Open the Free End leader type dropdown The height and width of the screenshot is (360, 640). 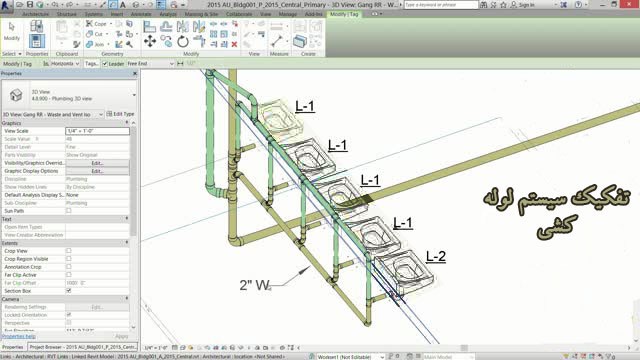point(150,64)
